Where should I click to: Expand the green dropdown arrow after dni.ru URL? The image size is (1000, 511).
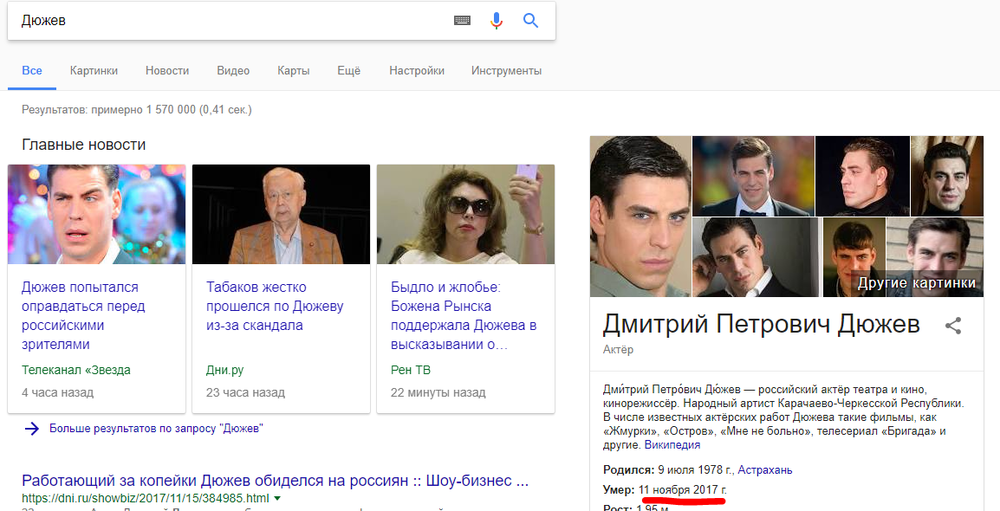coord(277,498)
